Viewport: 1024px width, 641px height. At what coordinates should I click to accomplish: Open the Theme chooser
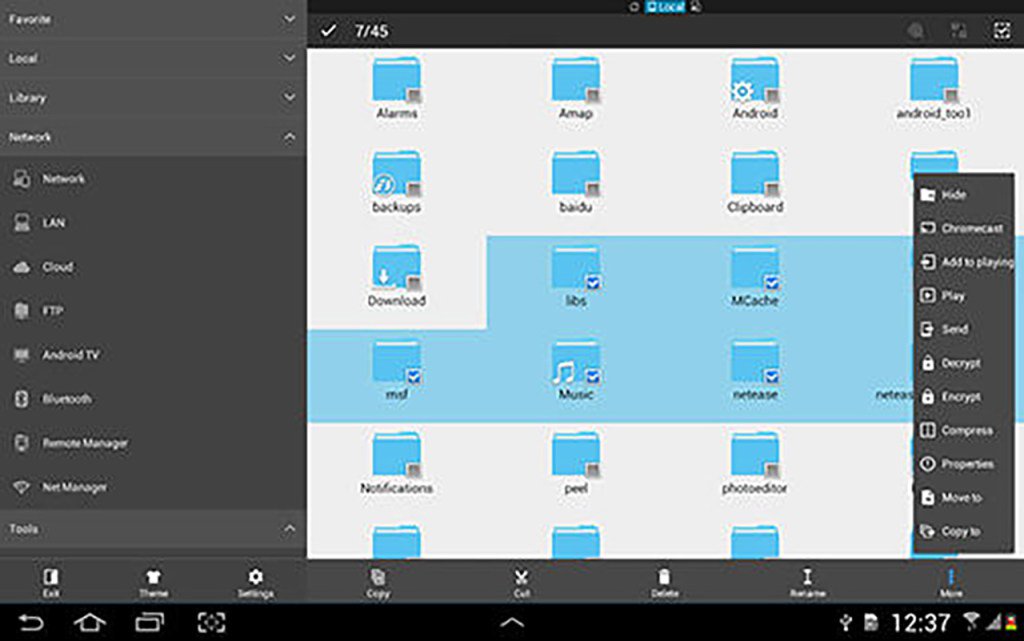tap(153, 582)
